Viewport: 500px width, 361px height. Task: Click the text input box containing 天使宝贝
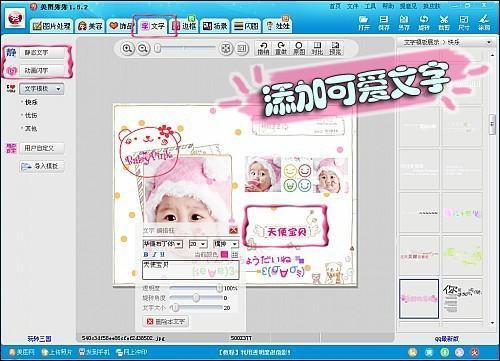pos(191,270)
